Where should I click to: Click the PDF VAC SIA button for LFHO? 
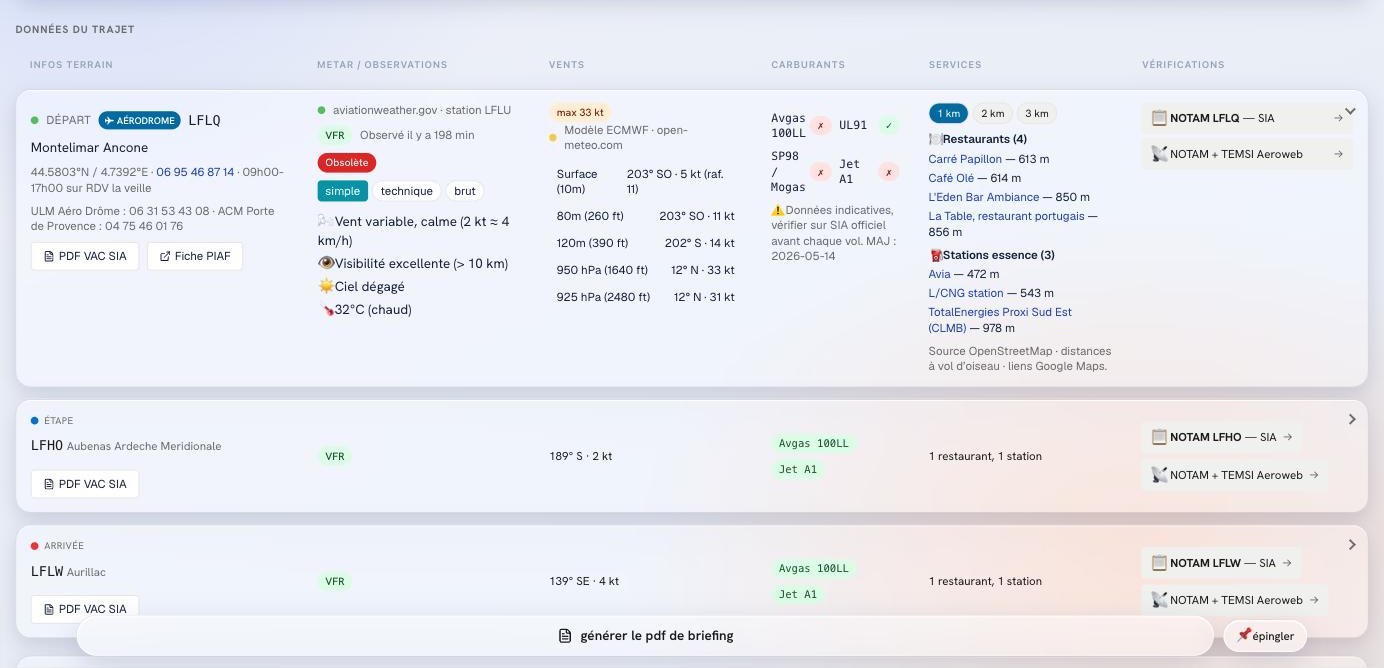[x=85, y=484]
